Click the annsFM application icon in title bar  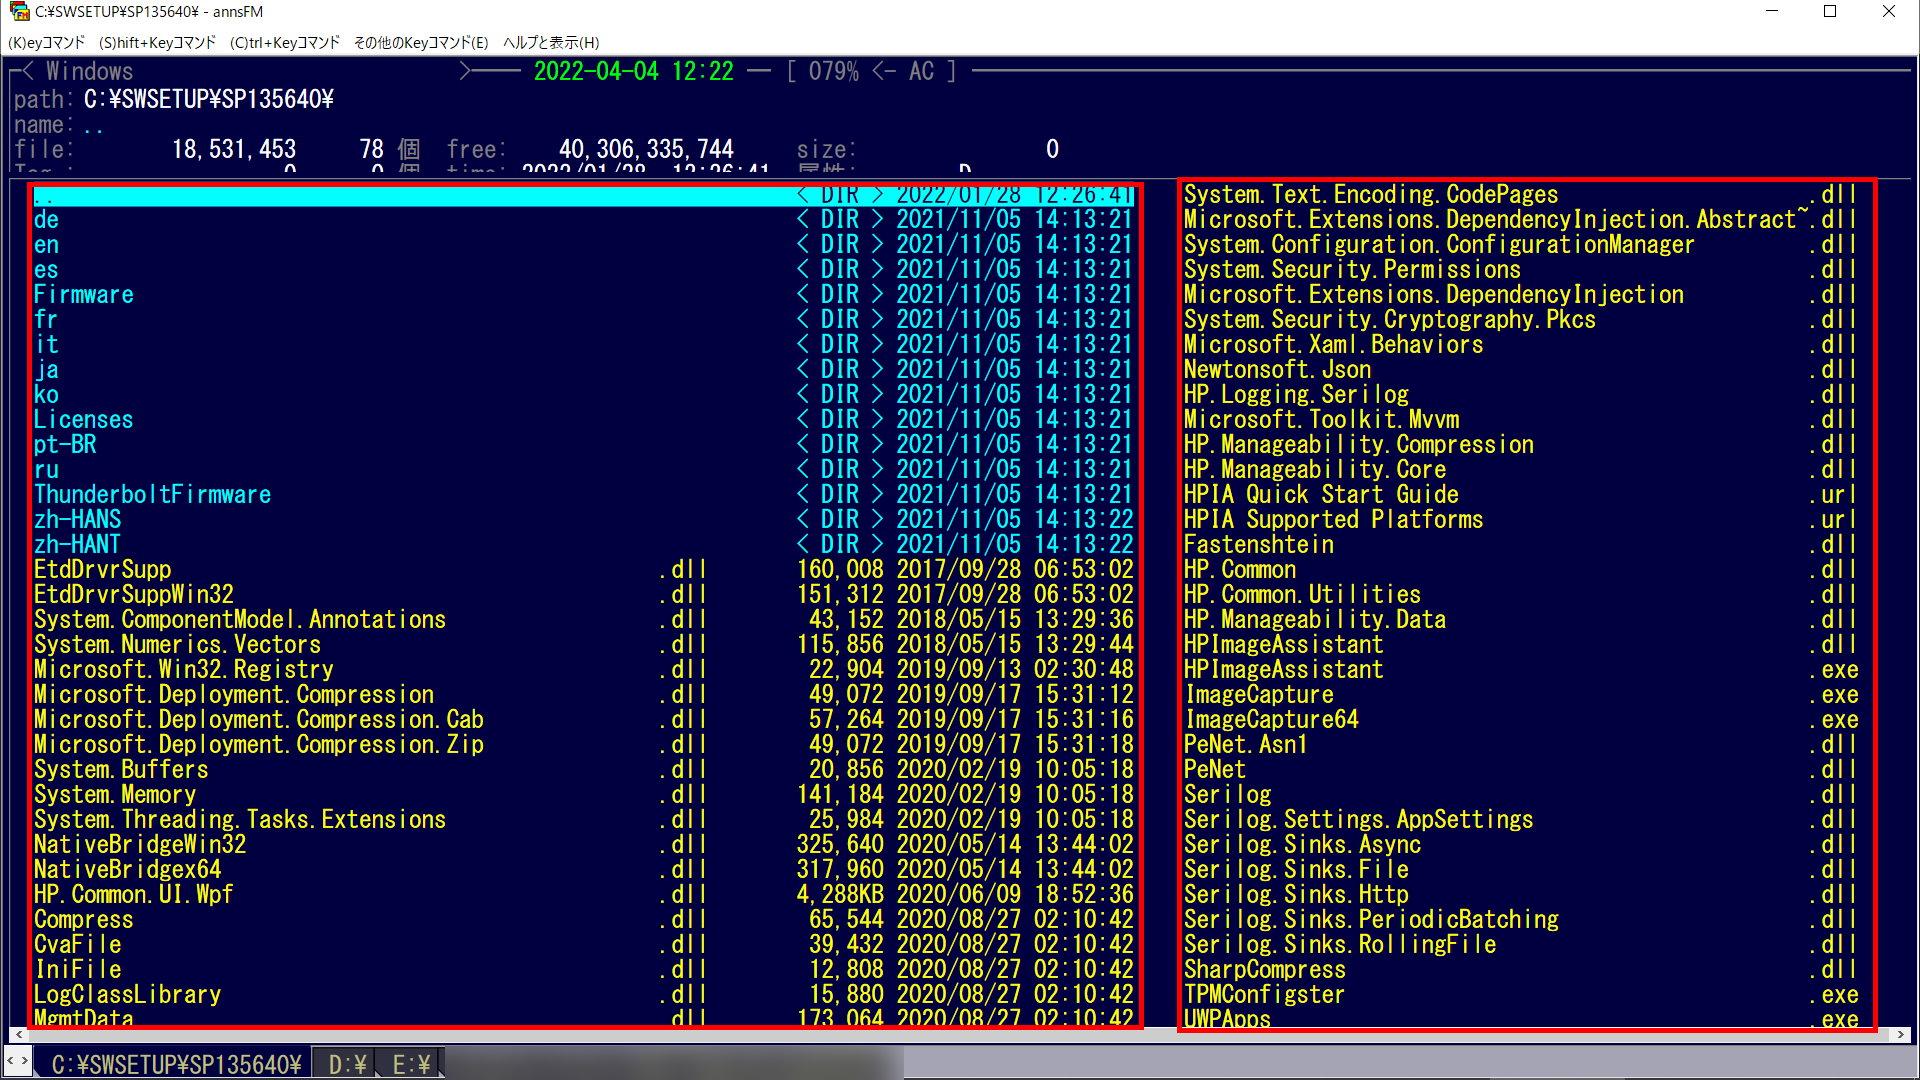point(19,12)
